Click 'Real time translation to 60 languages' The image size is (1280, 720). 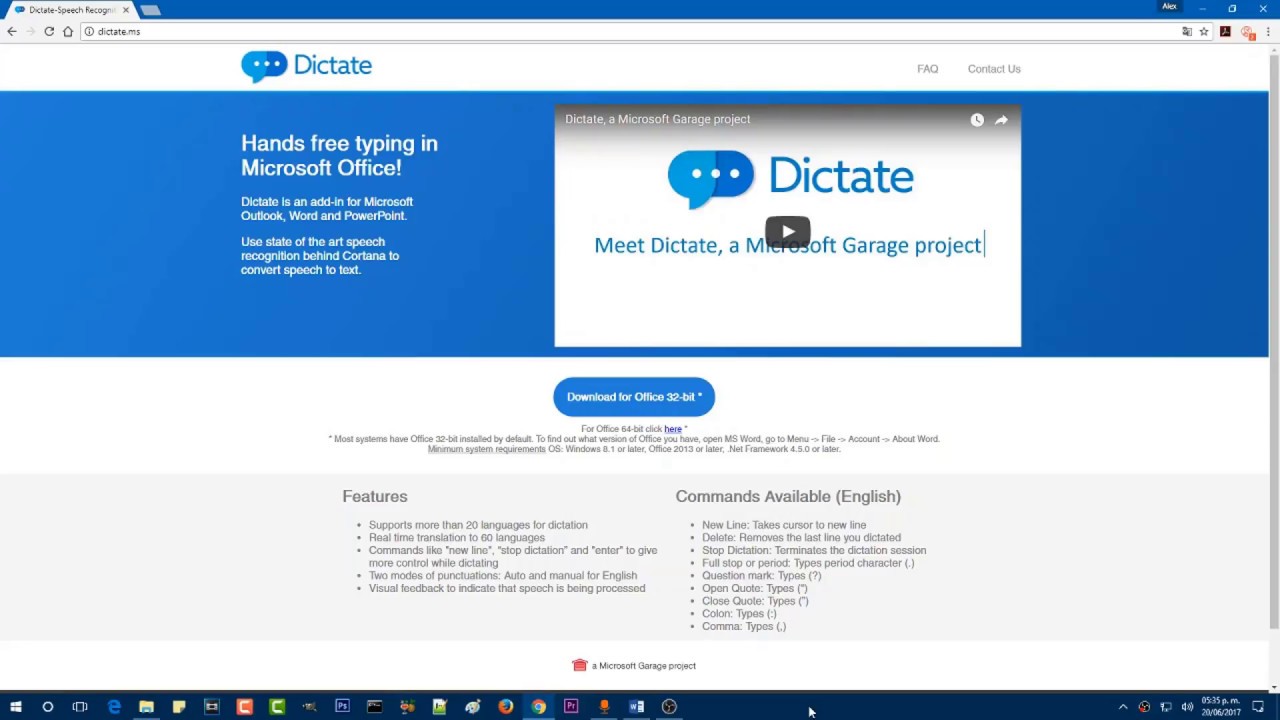(x=457, y=538)
